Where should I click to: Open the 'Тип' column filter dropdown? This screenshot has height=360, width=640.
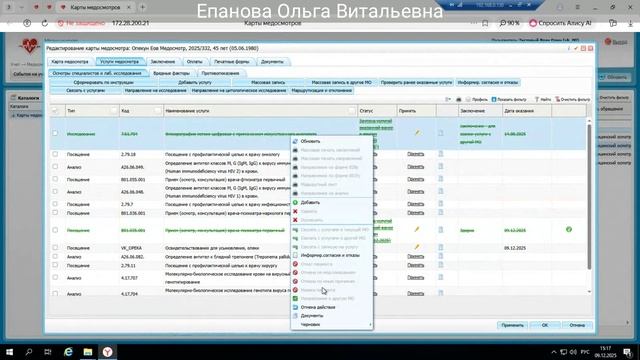pyautogui.click(x=114, y=111)
